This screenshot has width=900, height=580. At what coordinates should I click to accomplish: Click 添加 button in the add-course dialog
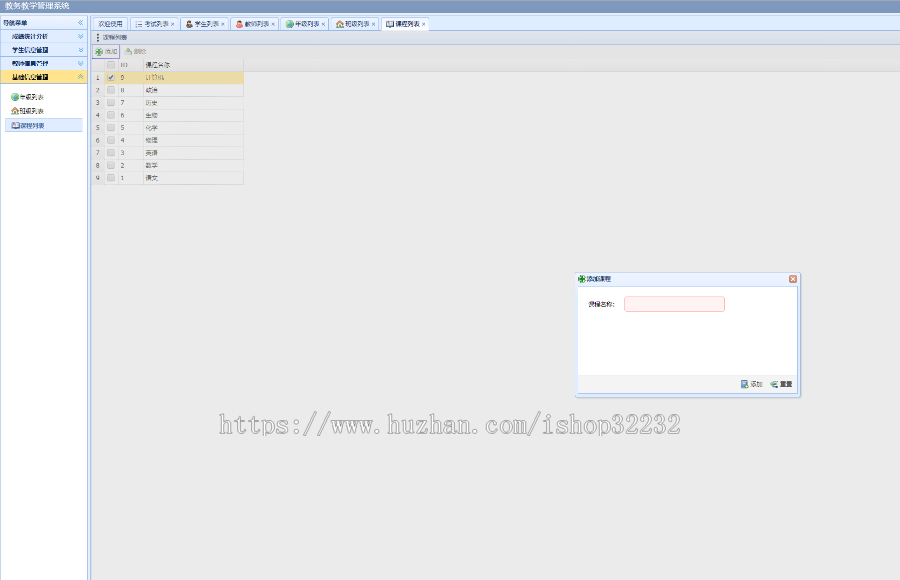751,384
